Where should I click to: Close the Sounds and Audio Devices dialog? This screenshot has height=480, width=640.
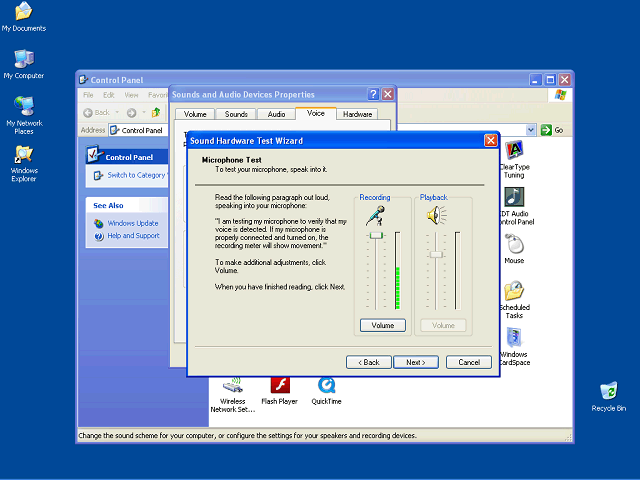pos(387,94)
